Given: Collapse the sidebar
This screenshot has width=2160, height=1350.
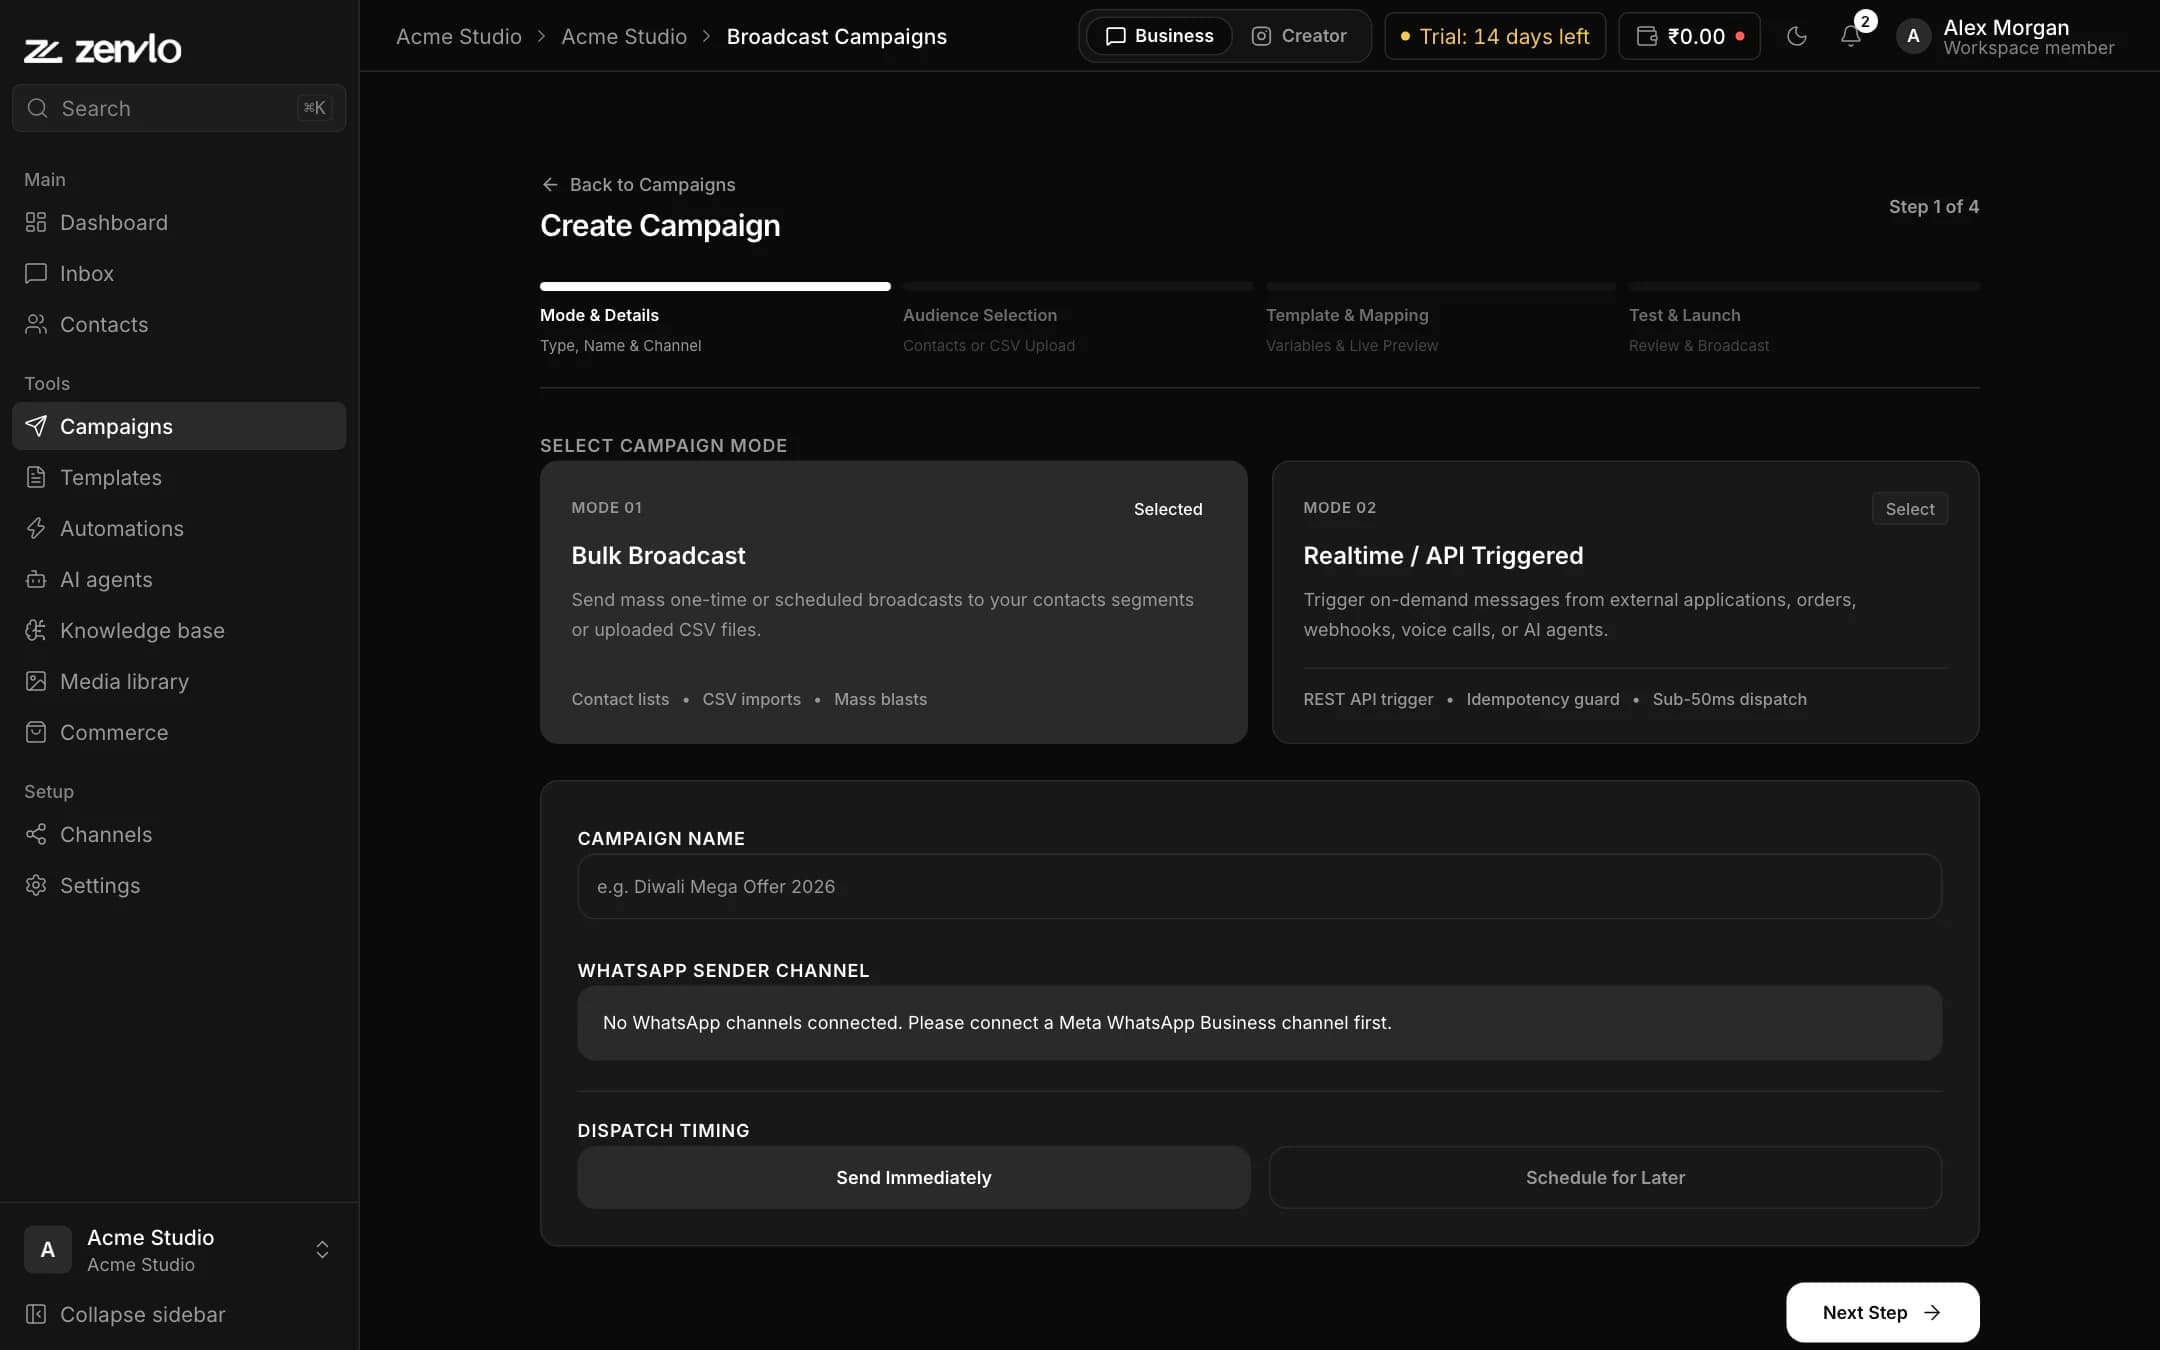Looking at the screenshot, I should [x=179, y=1314].
